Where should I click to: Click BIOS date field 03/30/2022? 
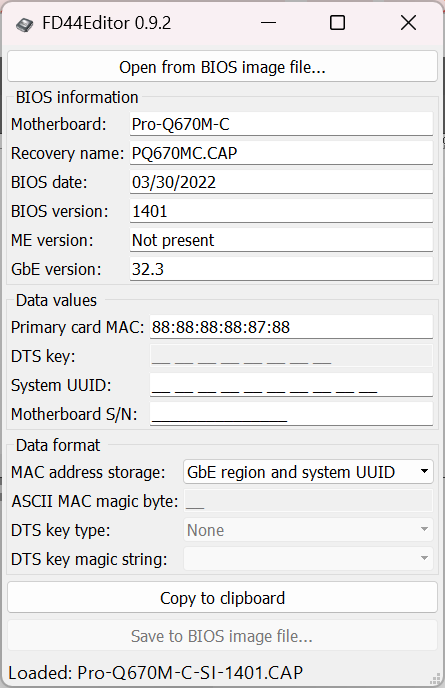click(x=281, y=182)
